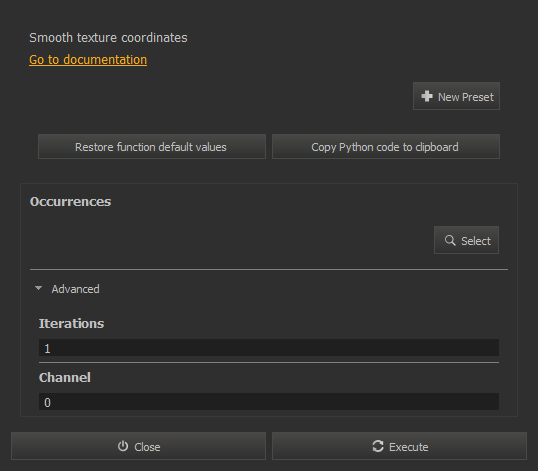The image size is (538, 471).
Task: Copy Python code to clipboard
Action: pyautogui.click(x=386, y=147)
